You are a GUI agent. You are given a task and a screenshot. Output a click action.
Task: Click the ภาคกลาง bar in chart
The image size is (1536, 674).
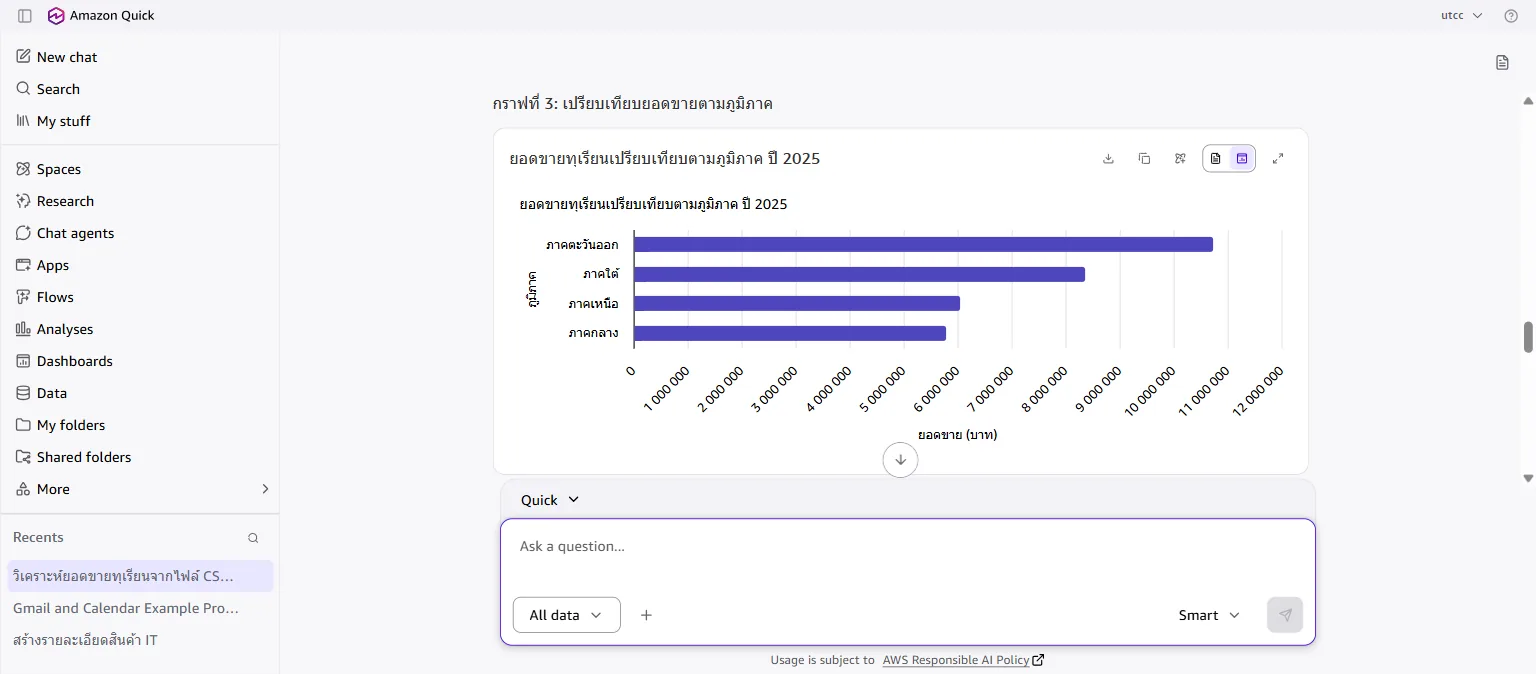point(790,333)
